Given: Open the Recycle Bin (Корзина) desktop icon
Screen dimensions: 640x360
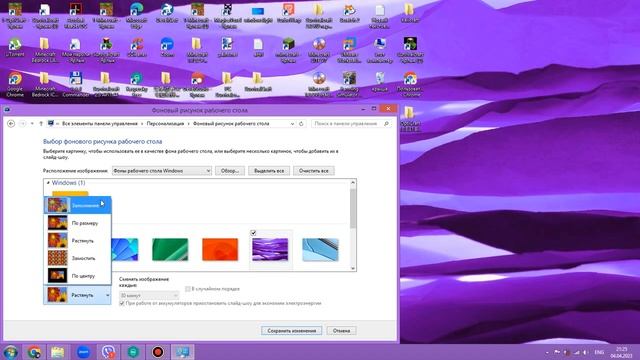Looking at the screenshot, I should [380, 82].
